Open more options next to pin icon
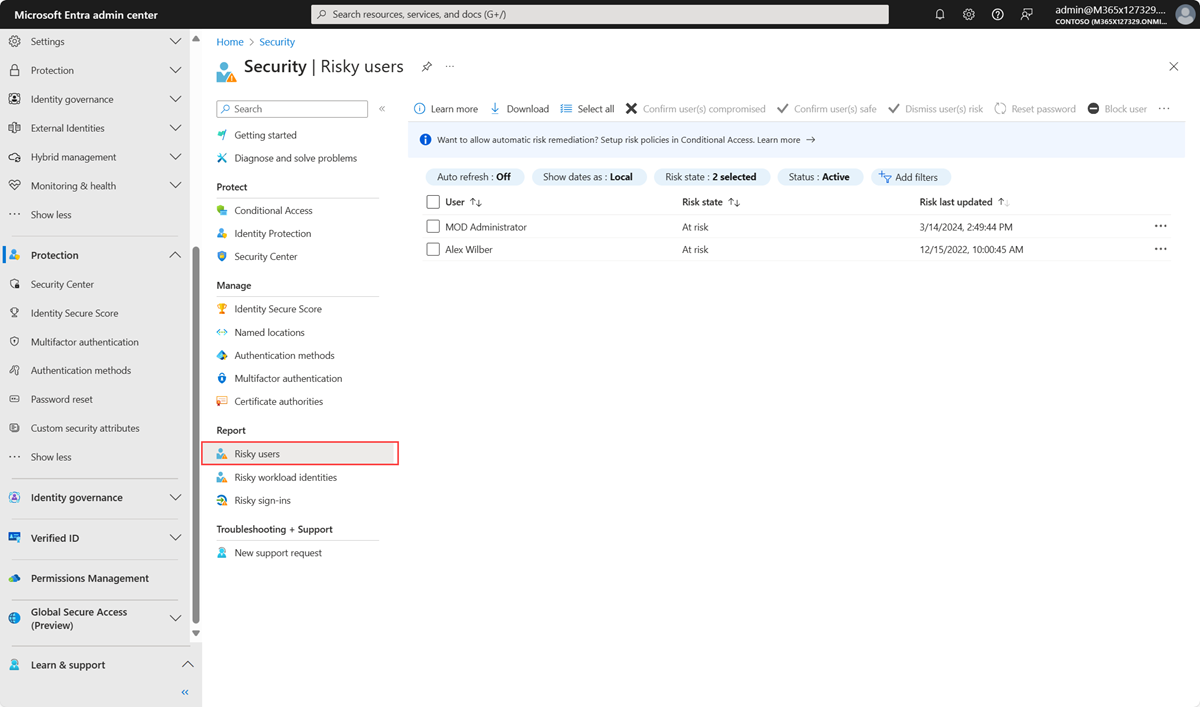Image resolution: width=1200 pixels, height=707 pixels. (450, 66)
